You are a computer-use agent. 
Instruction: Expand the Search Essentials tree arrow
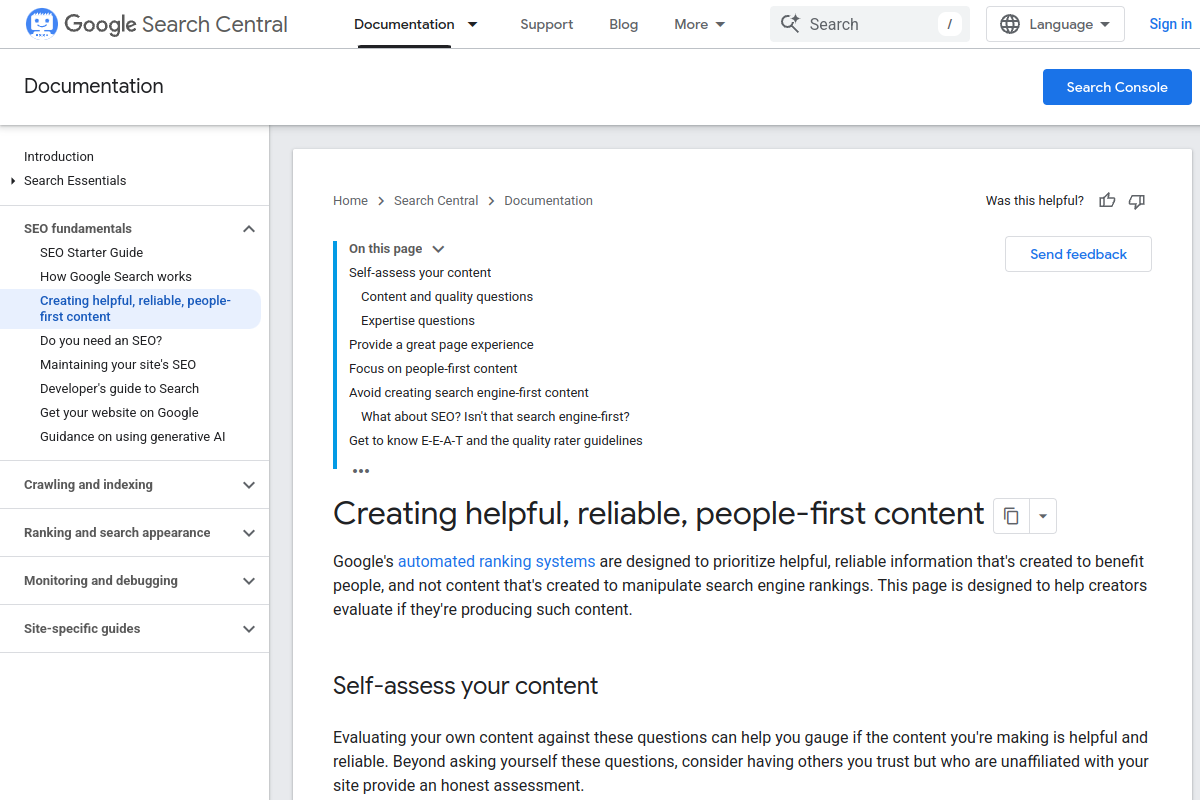click(13, 181)
